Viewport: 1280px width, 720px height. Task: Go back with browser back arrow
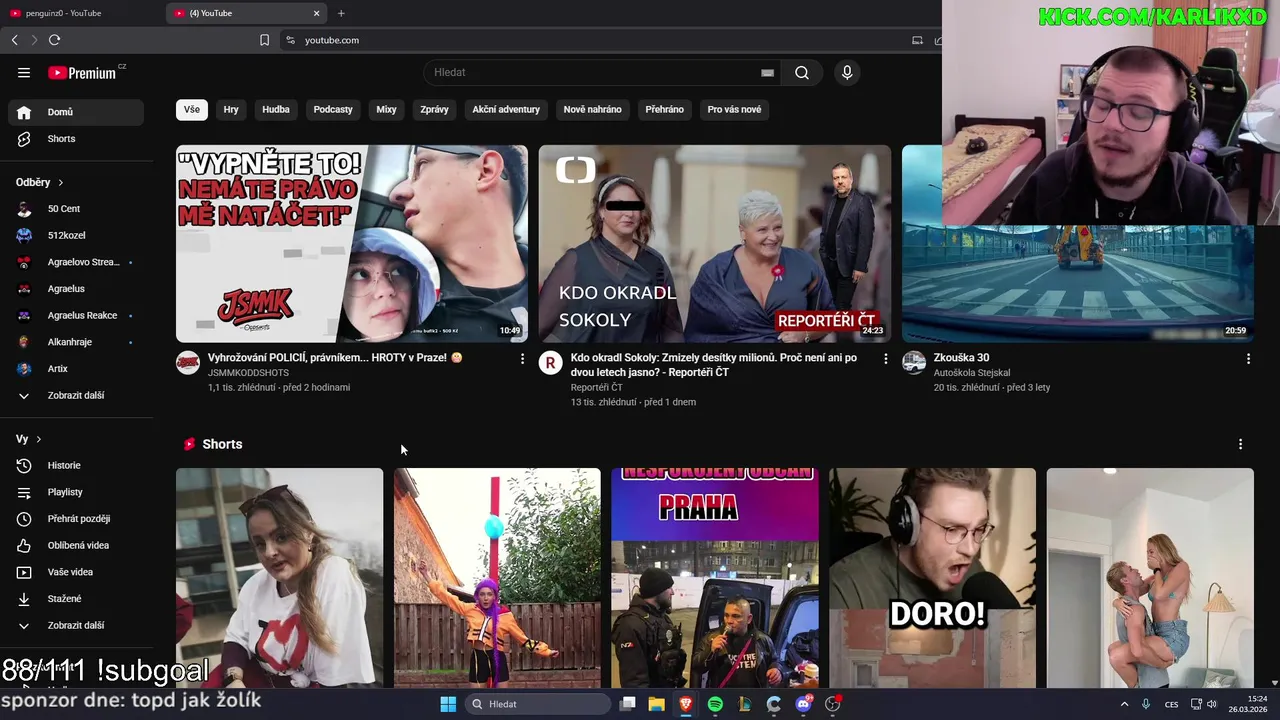pyautogui.click(x=14, y=40)
